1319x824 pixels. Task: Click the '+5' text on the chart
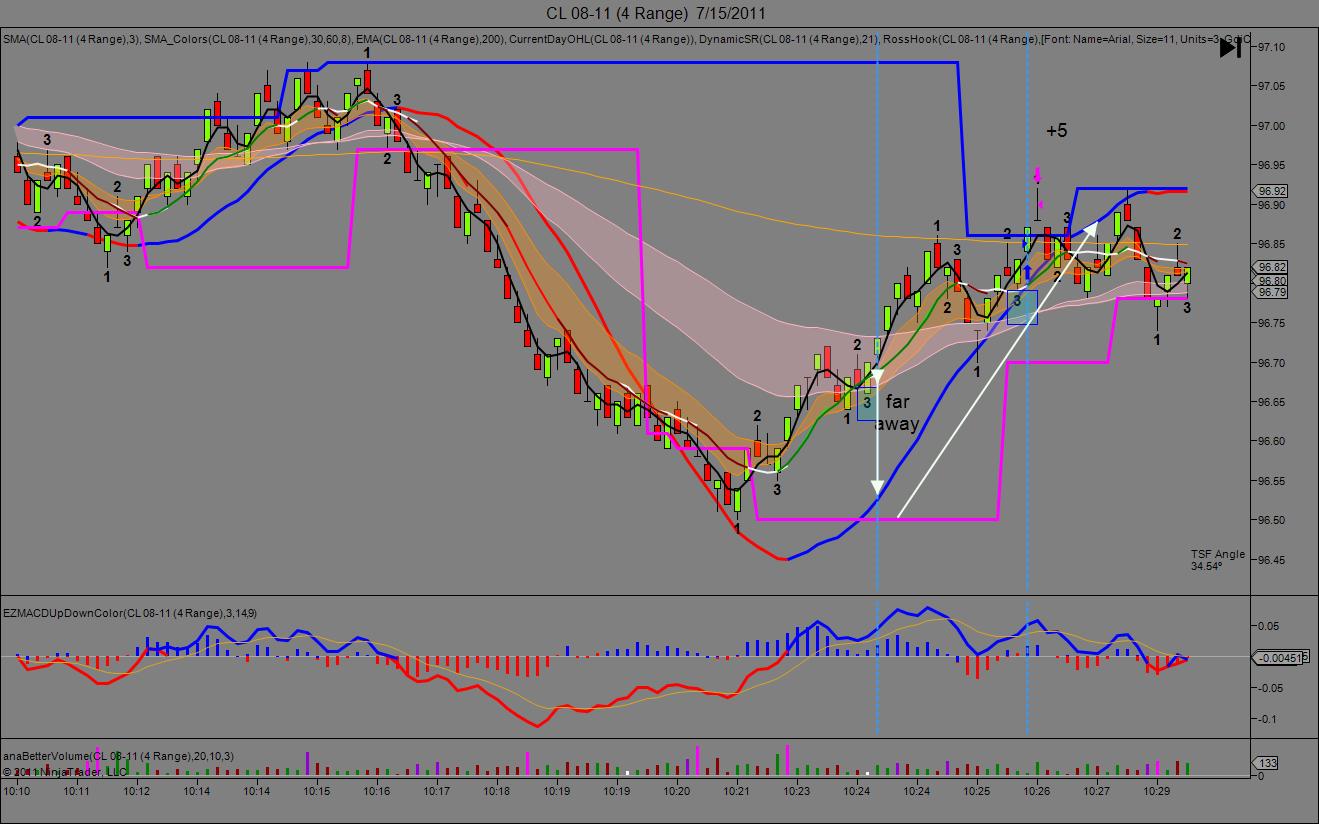point(1057,131)
